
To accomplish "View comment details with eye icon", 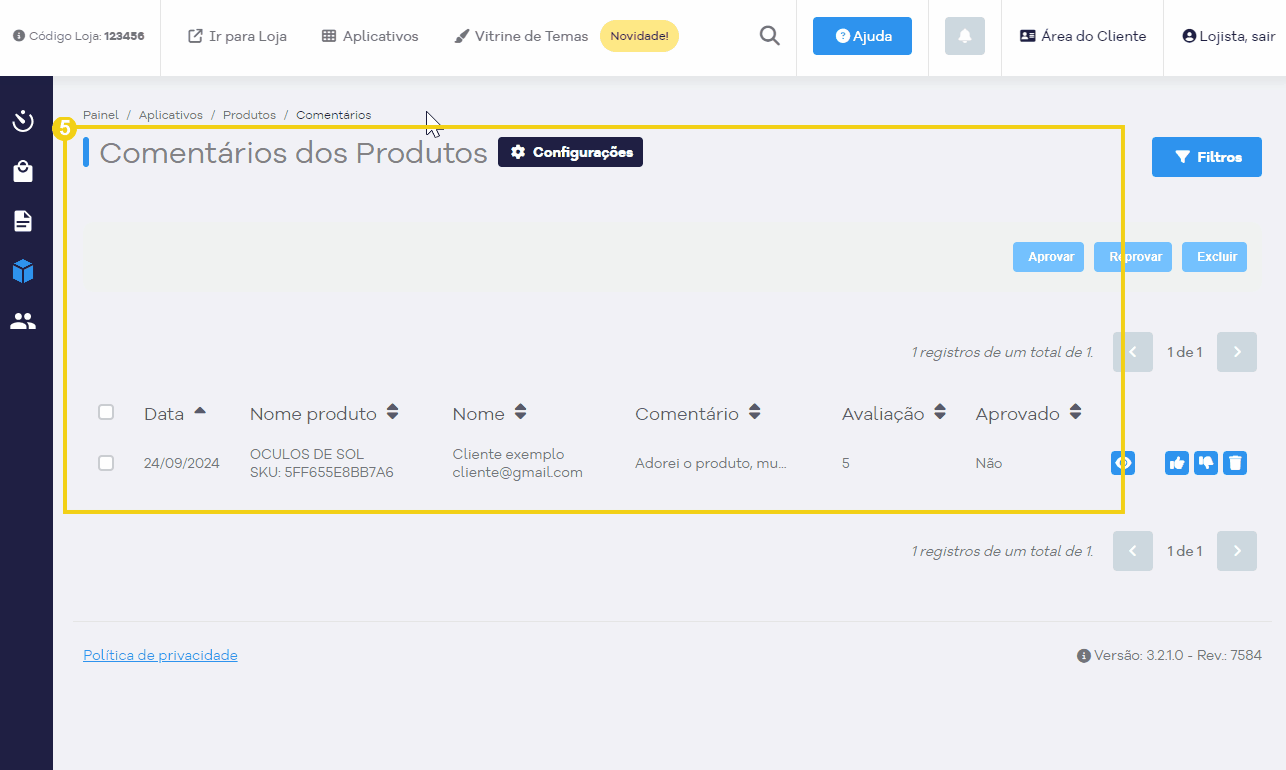I will [x=1123, y=463].
